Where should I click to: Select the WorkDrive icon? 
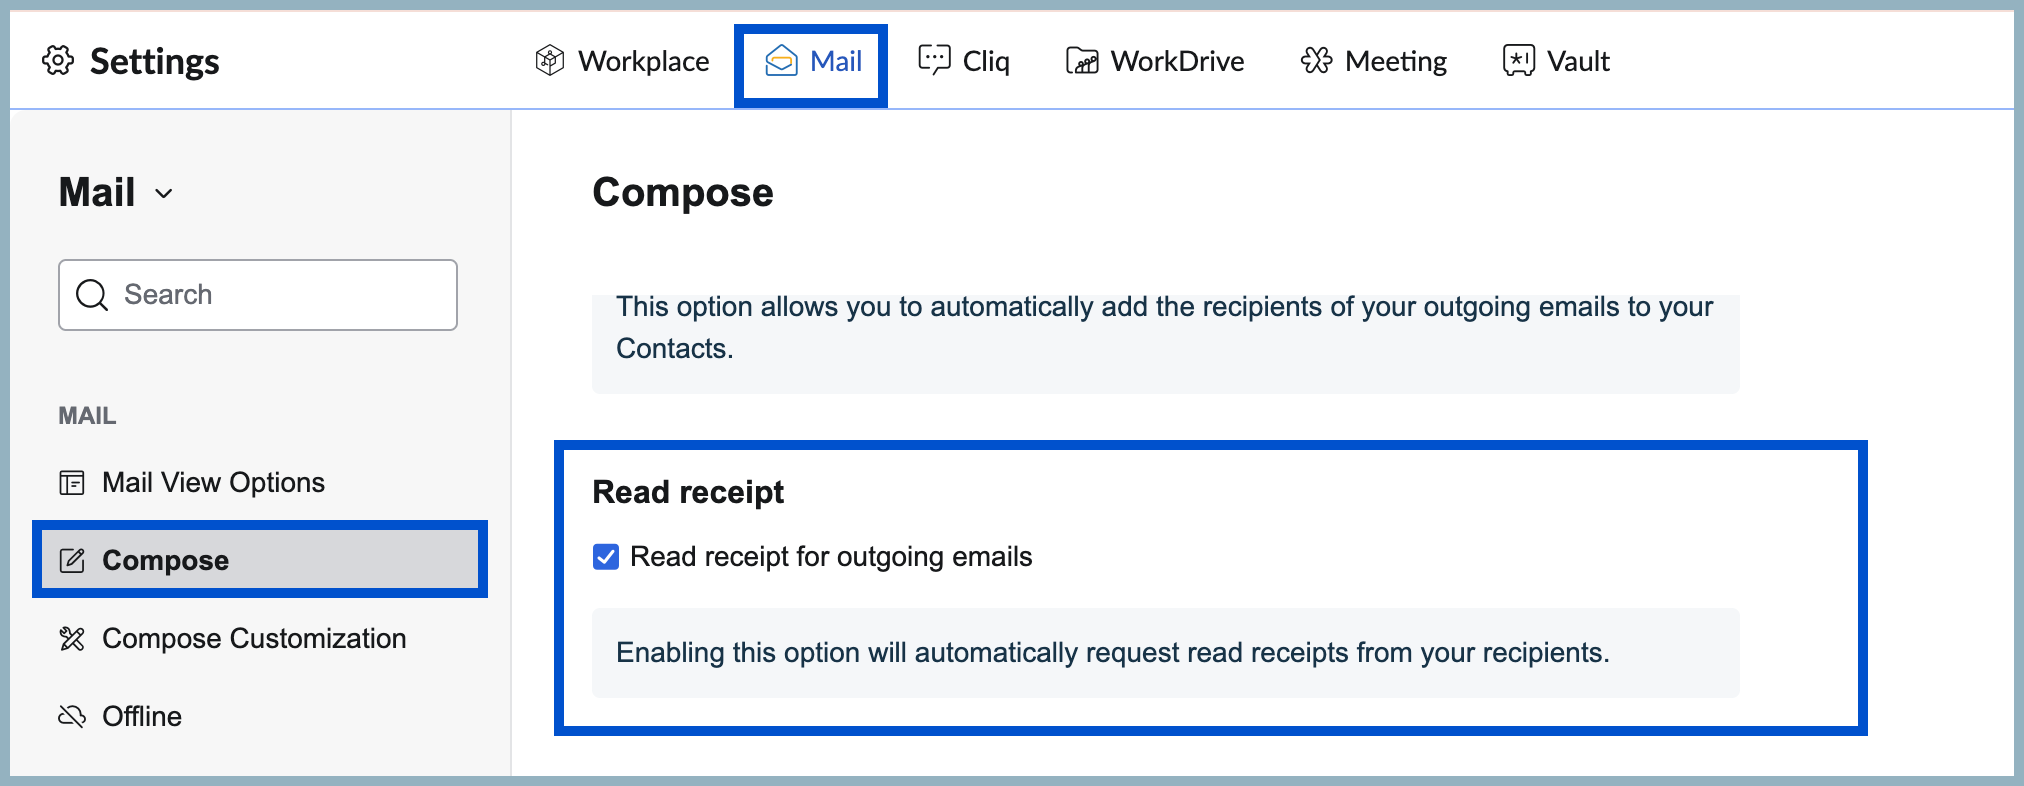[1082, 61]
